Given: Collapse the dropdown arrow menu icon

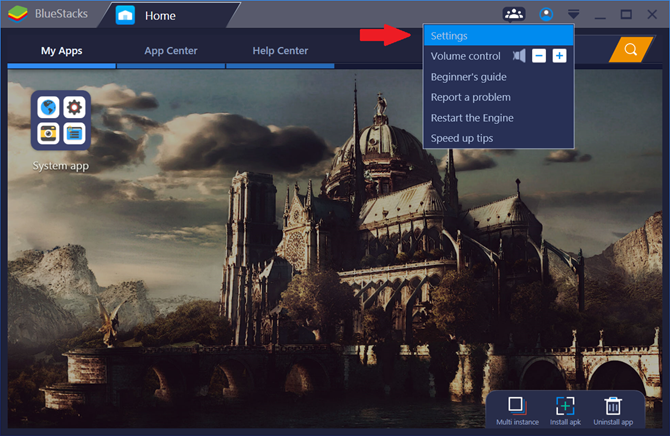Looking at the screenshot, I should click(x=573, y=14).
